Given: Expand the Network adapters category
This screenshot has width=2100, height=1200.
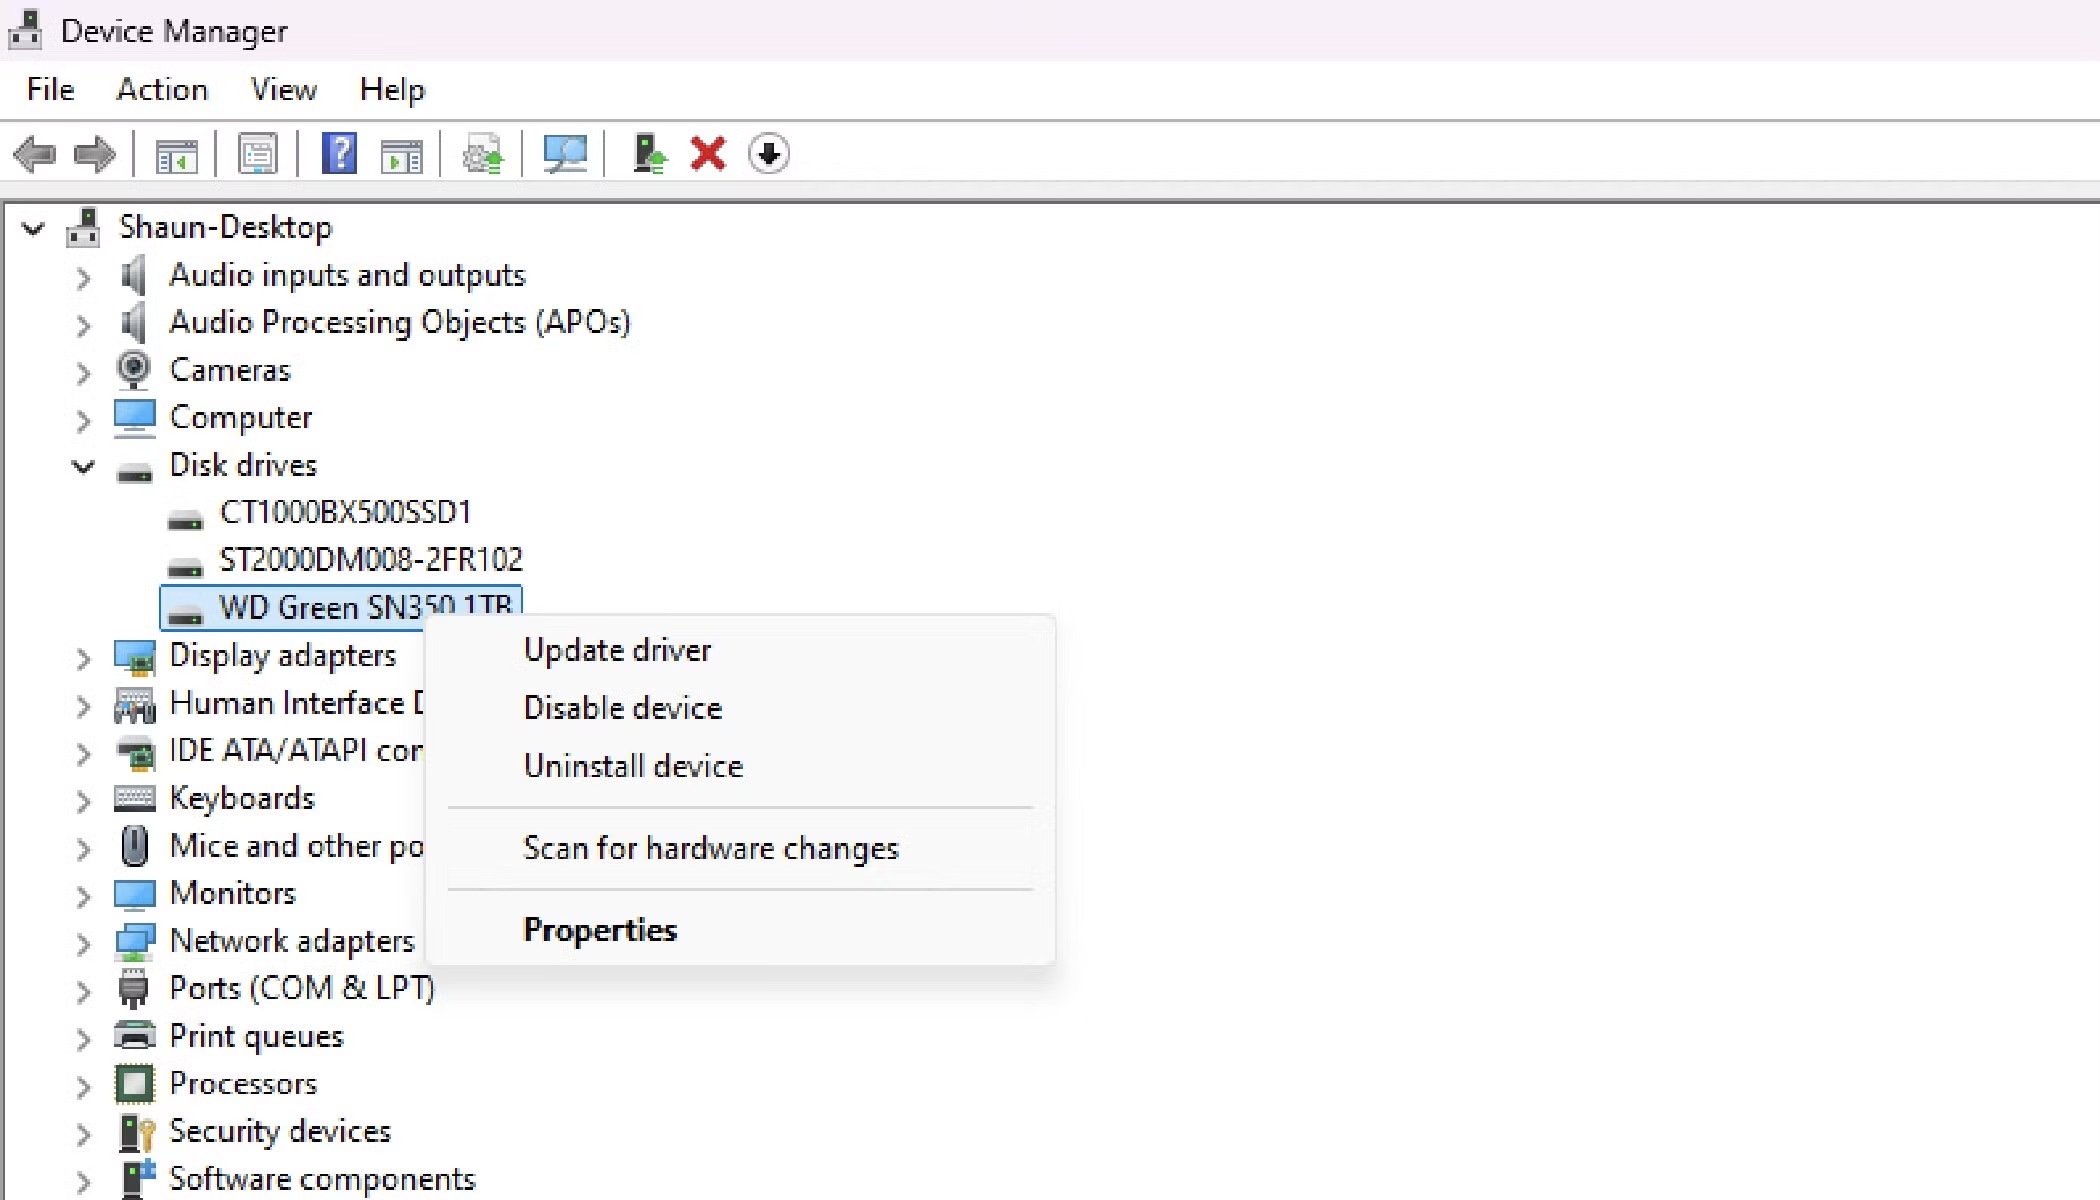Looking at the screenshot, I should click(84, 943).
